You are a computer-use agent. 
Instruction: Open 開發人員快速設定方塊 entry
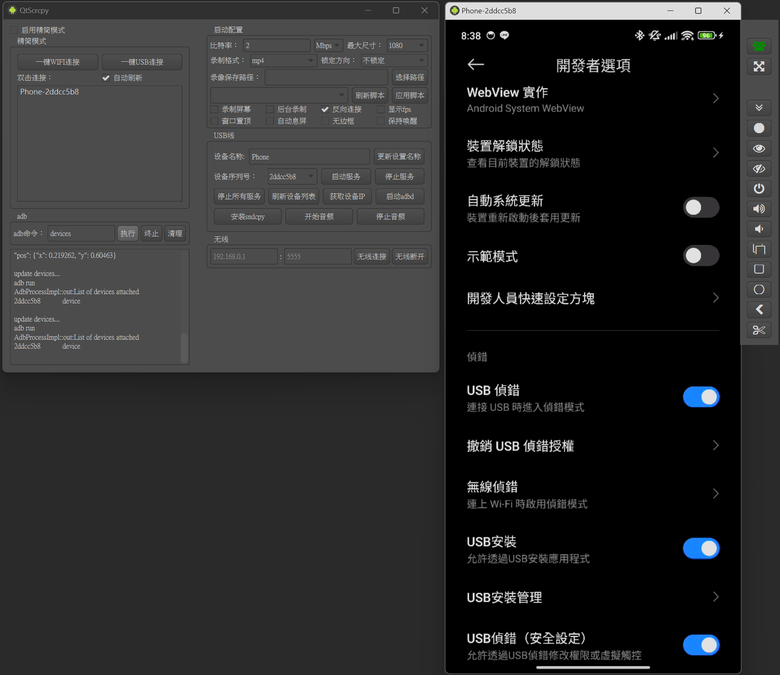coord(593,298)
